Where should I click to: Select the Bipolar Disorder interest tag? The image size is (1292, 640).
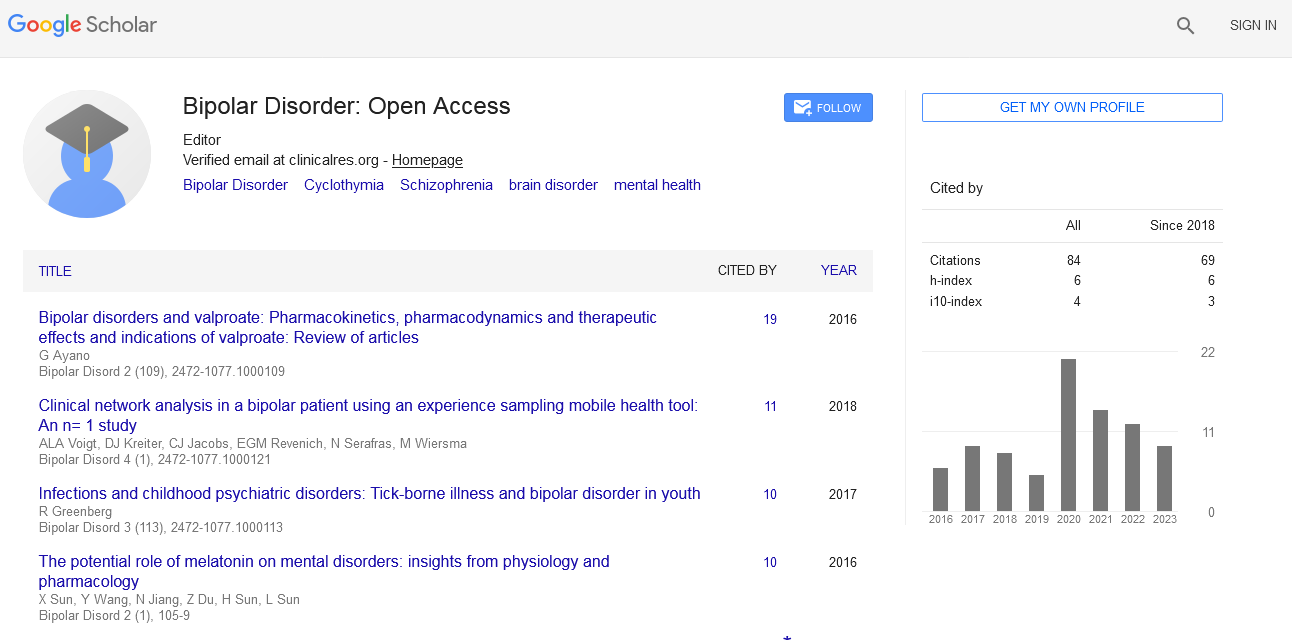point(235,185)
